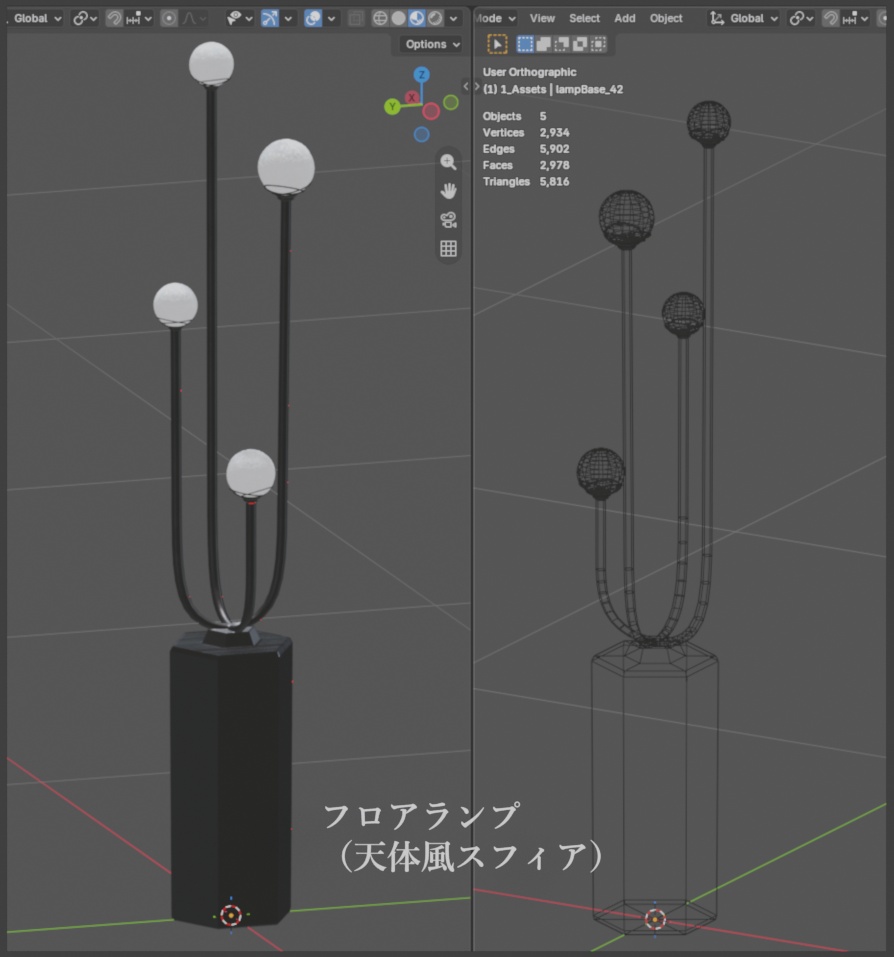Click Edges '5,902' statistic
Screen dimensions: 894x957
(554, 149)
